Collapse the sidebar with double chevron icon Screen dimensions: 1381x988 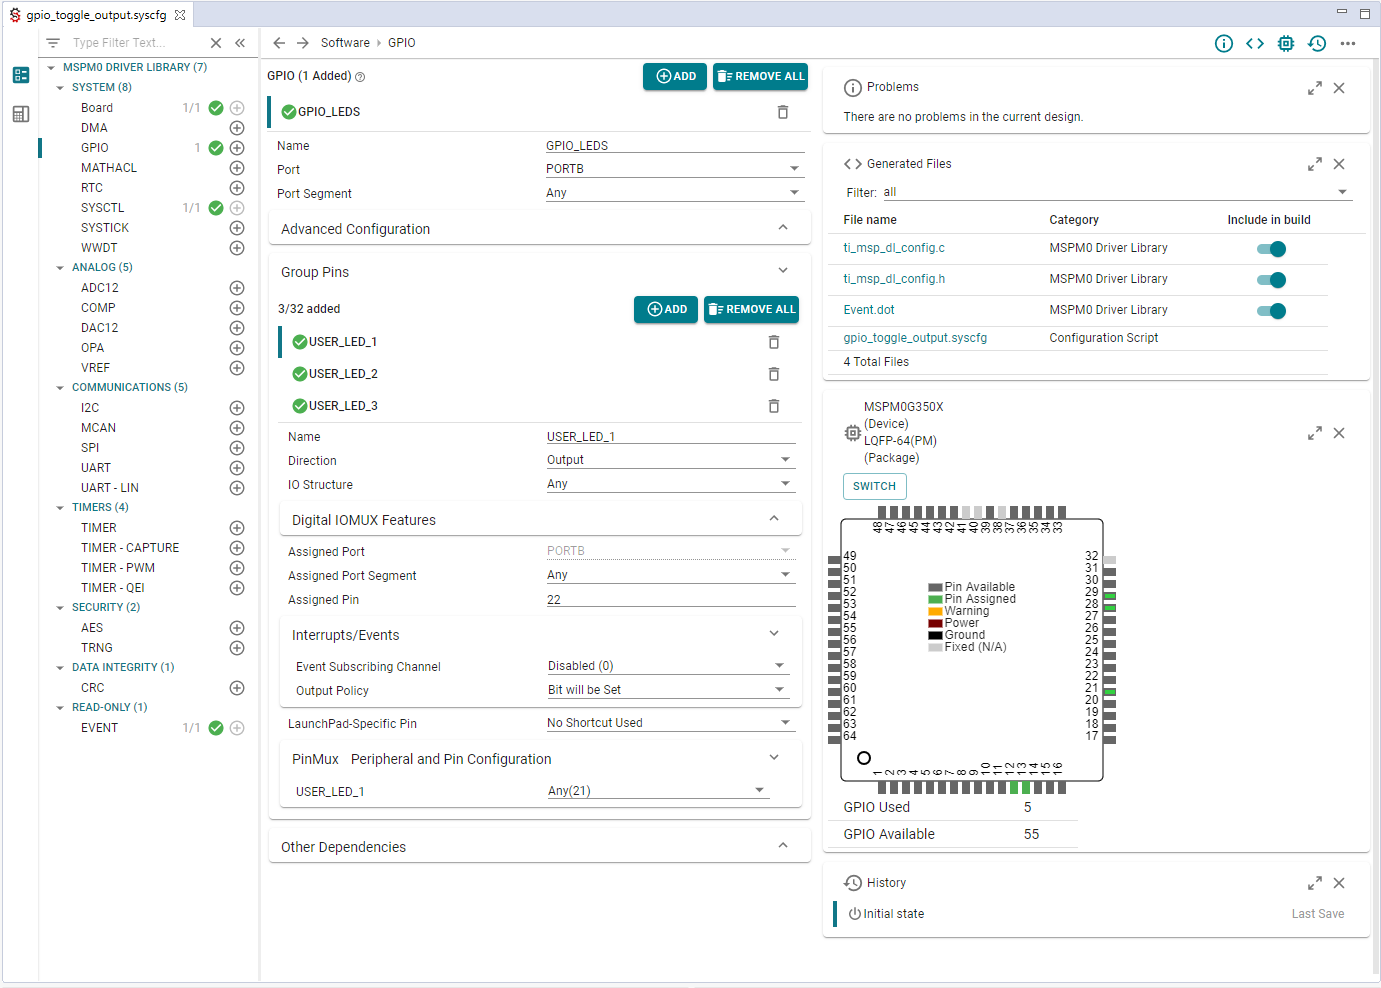(240, 43)
